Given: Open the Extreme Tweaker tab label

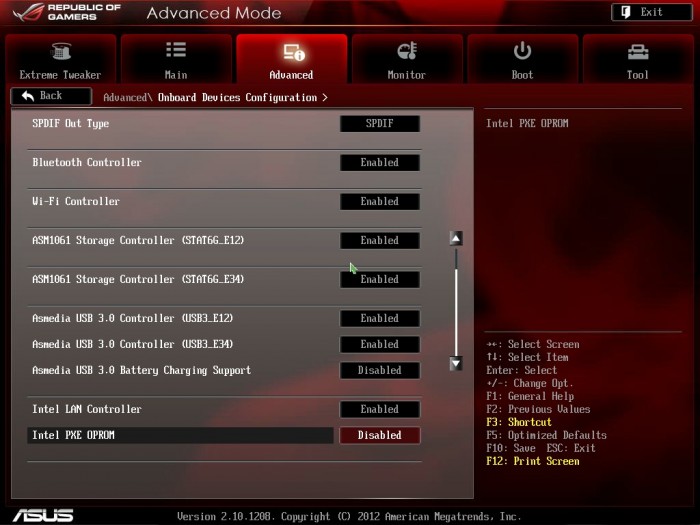Looking at the screenshot, I should (60, 75).
